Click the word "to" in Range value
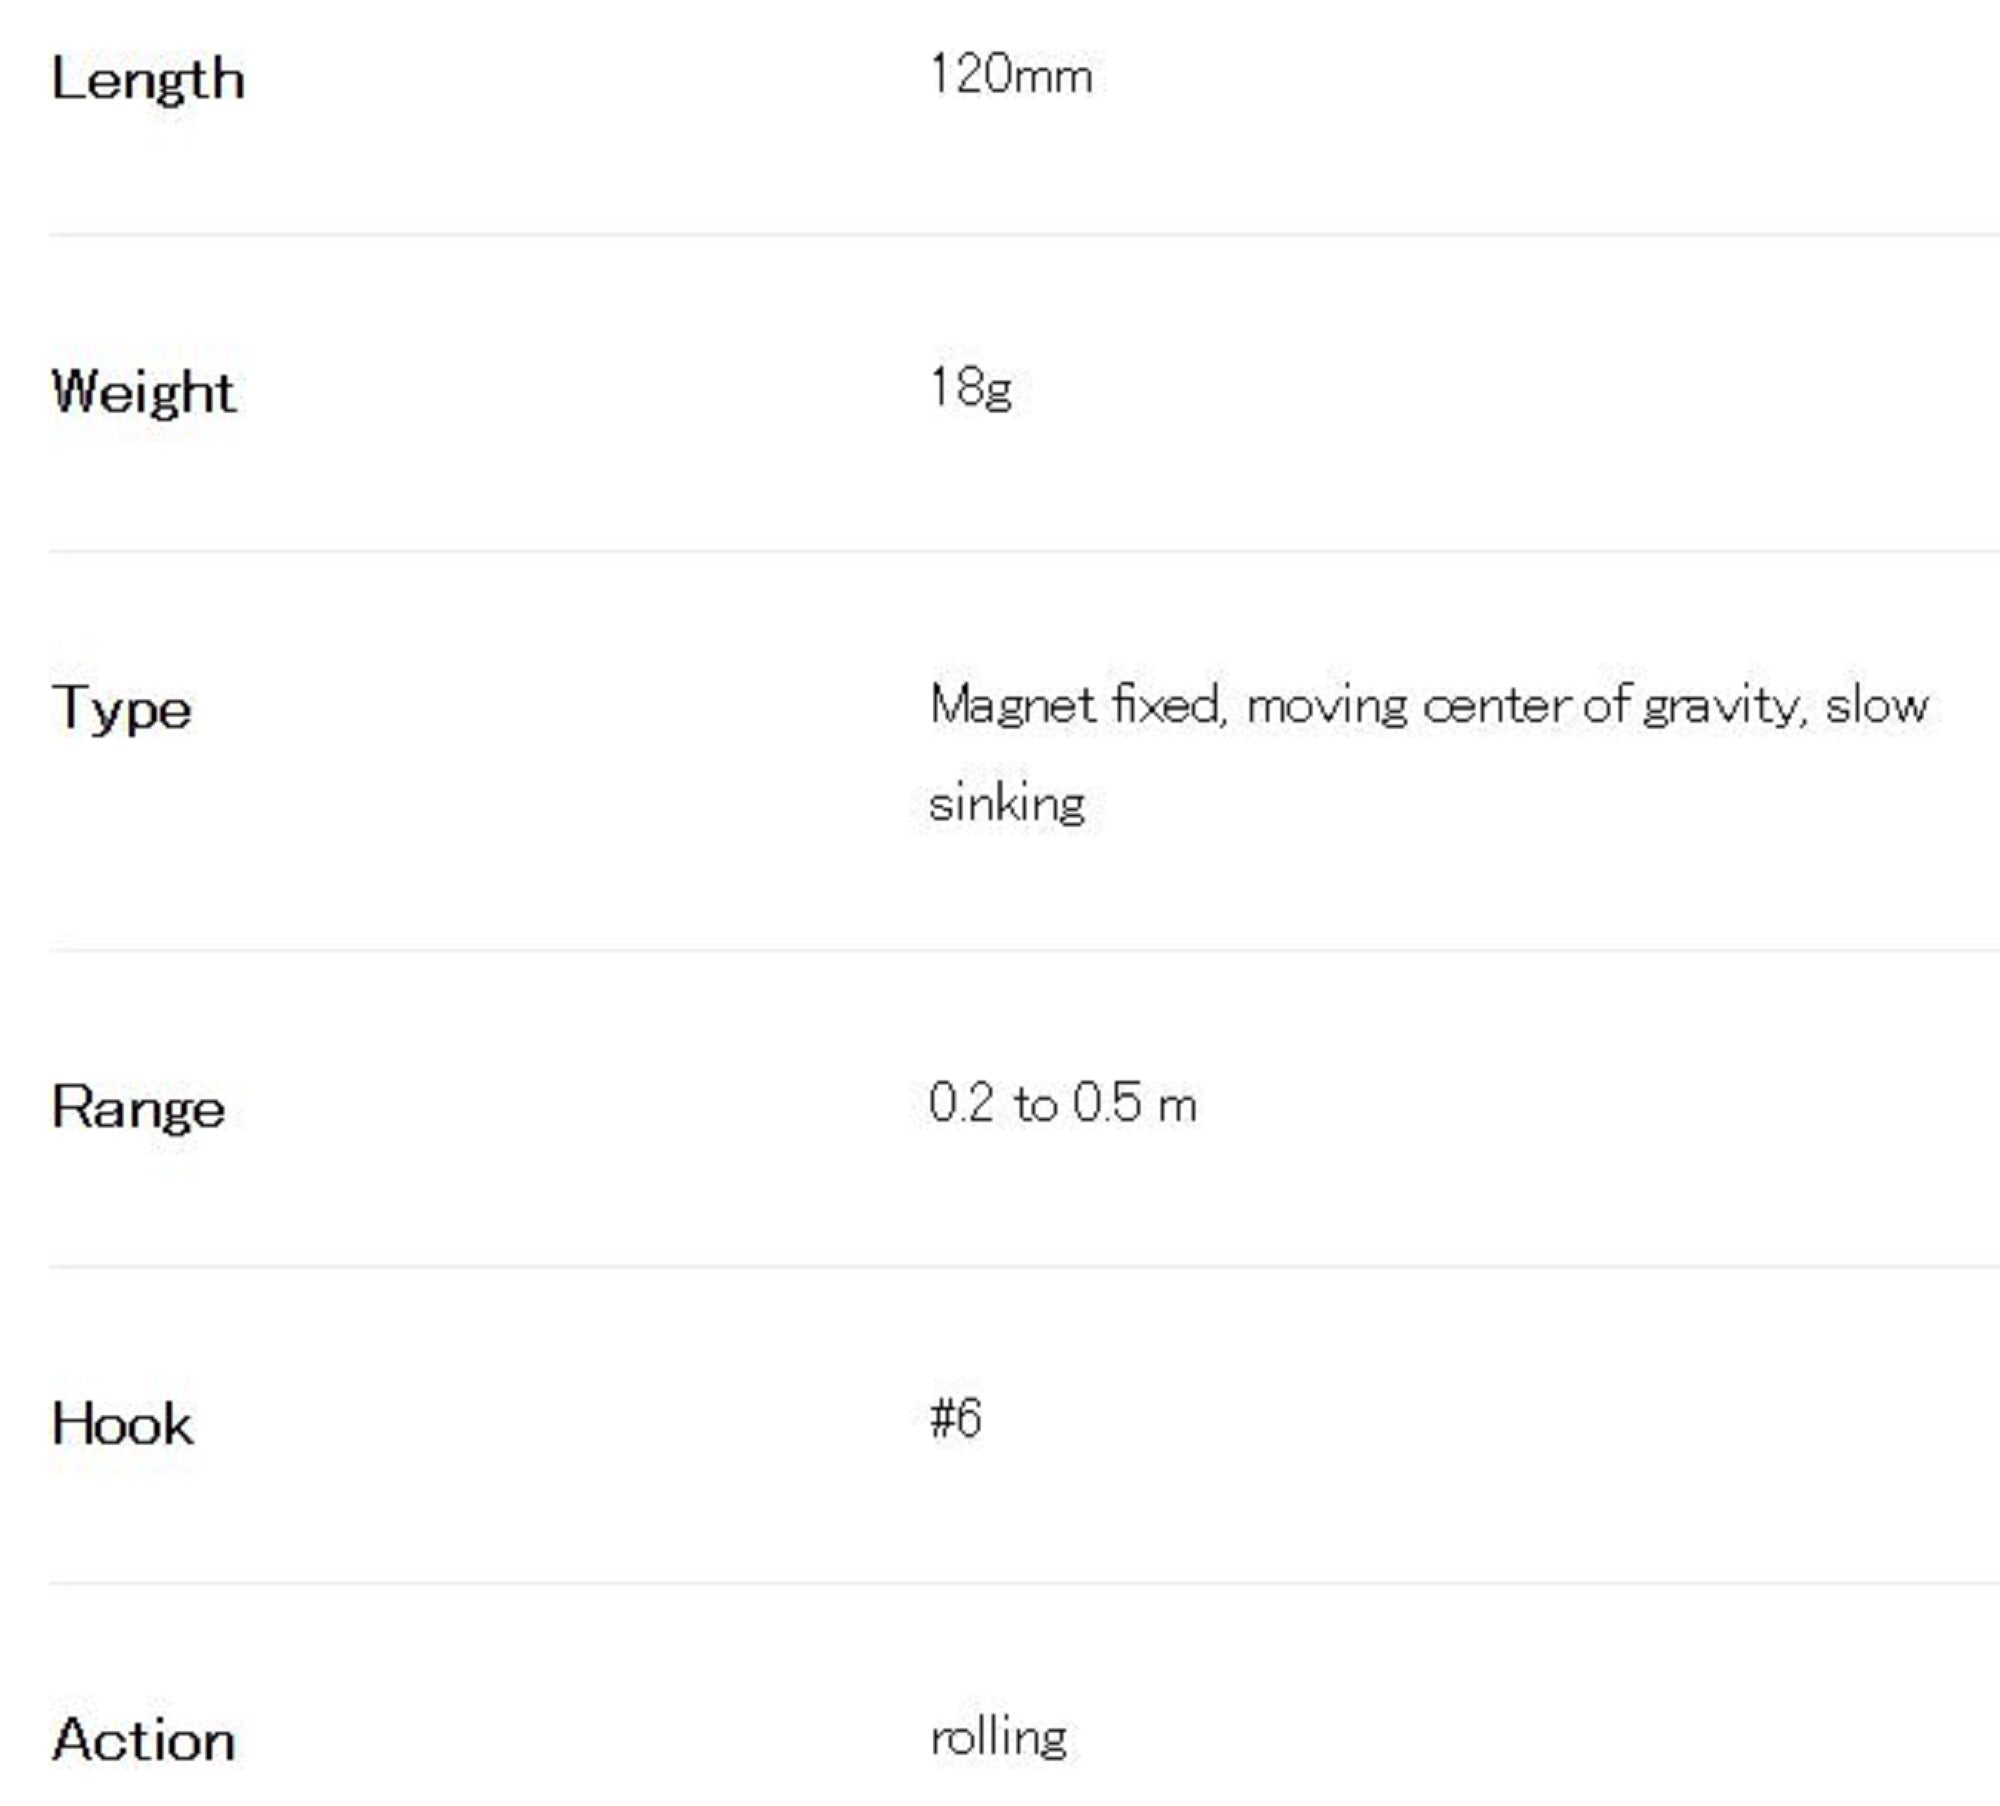 click(x=1035, y=1106)
